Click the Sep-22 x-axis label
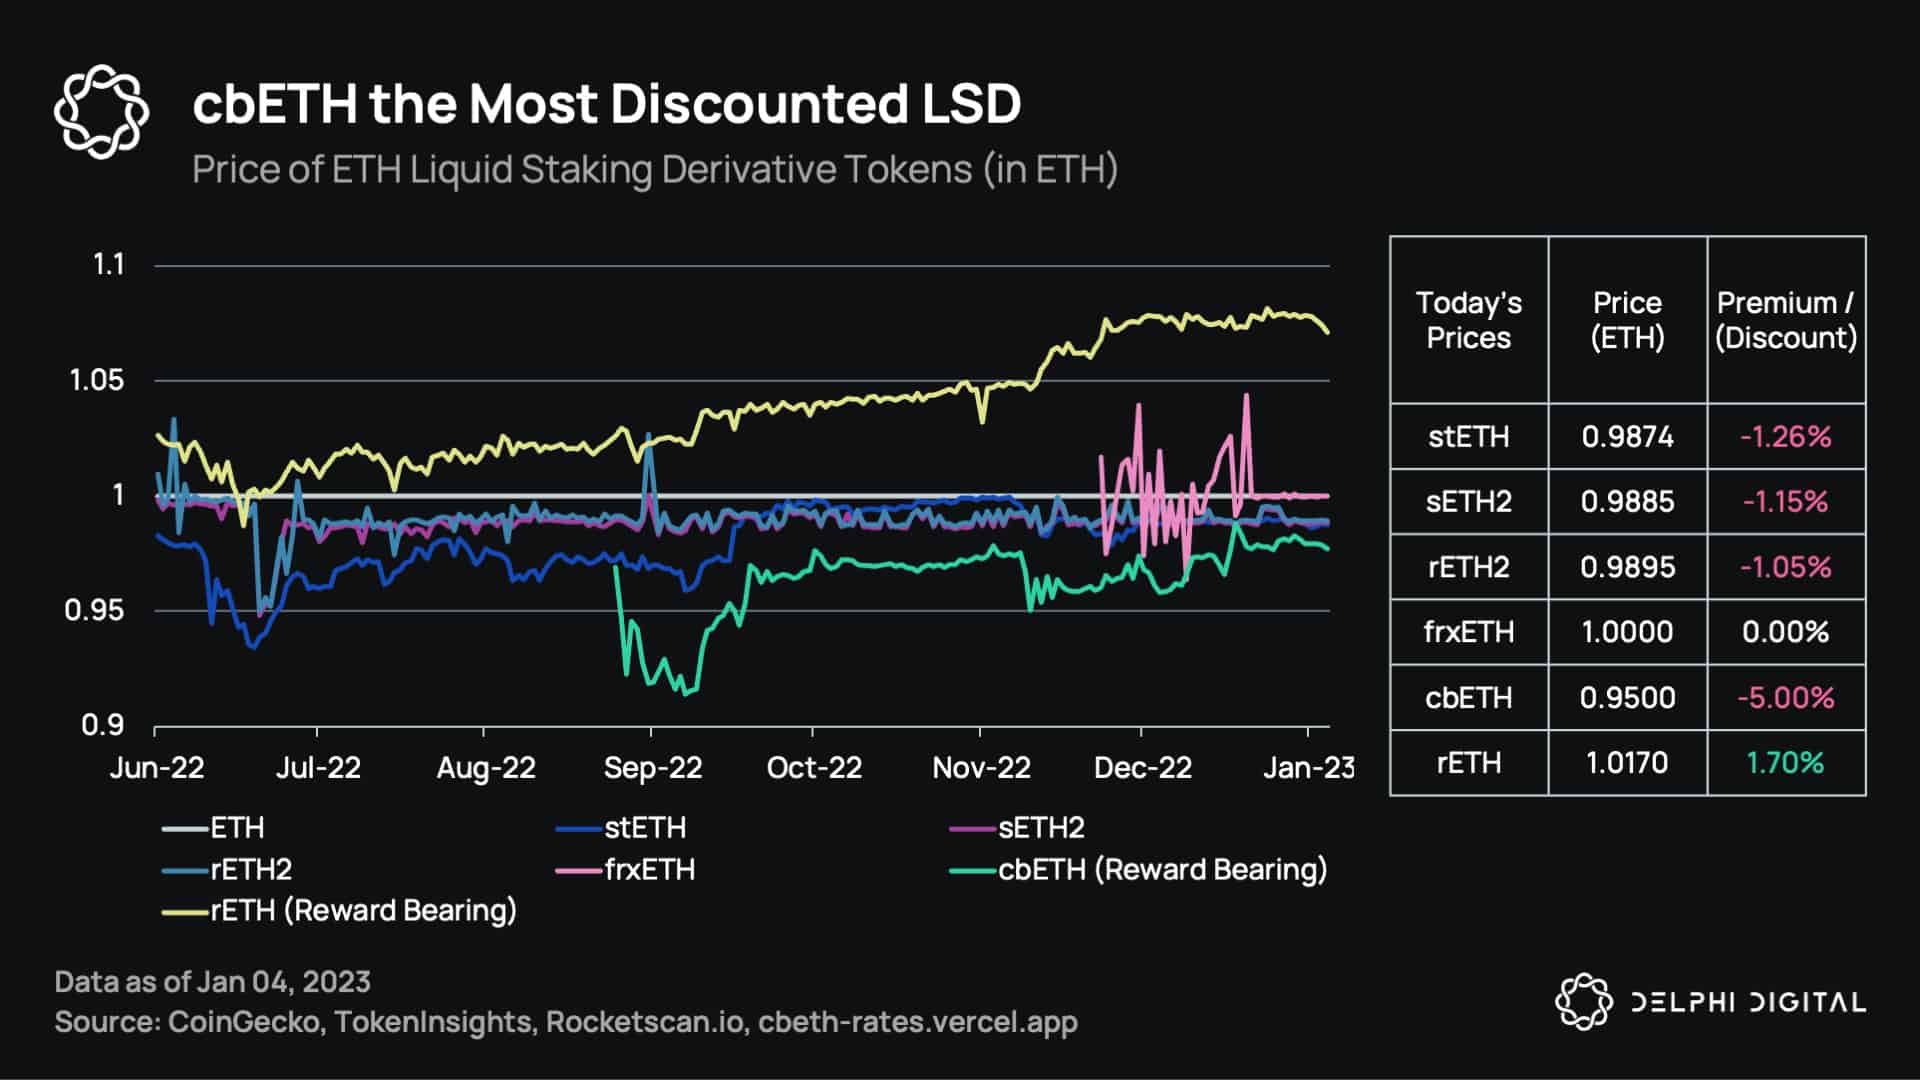This screenshot has width=1920, height=1080. click(x=653, y=768)
